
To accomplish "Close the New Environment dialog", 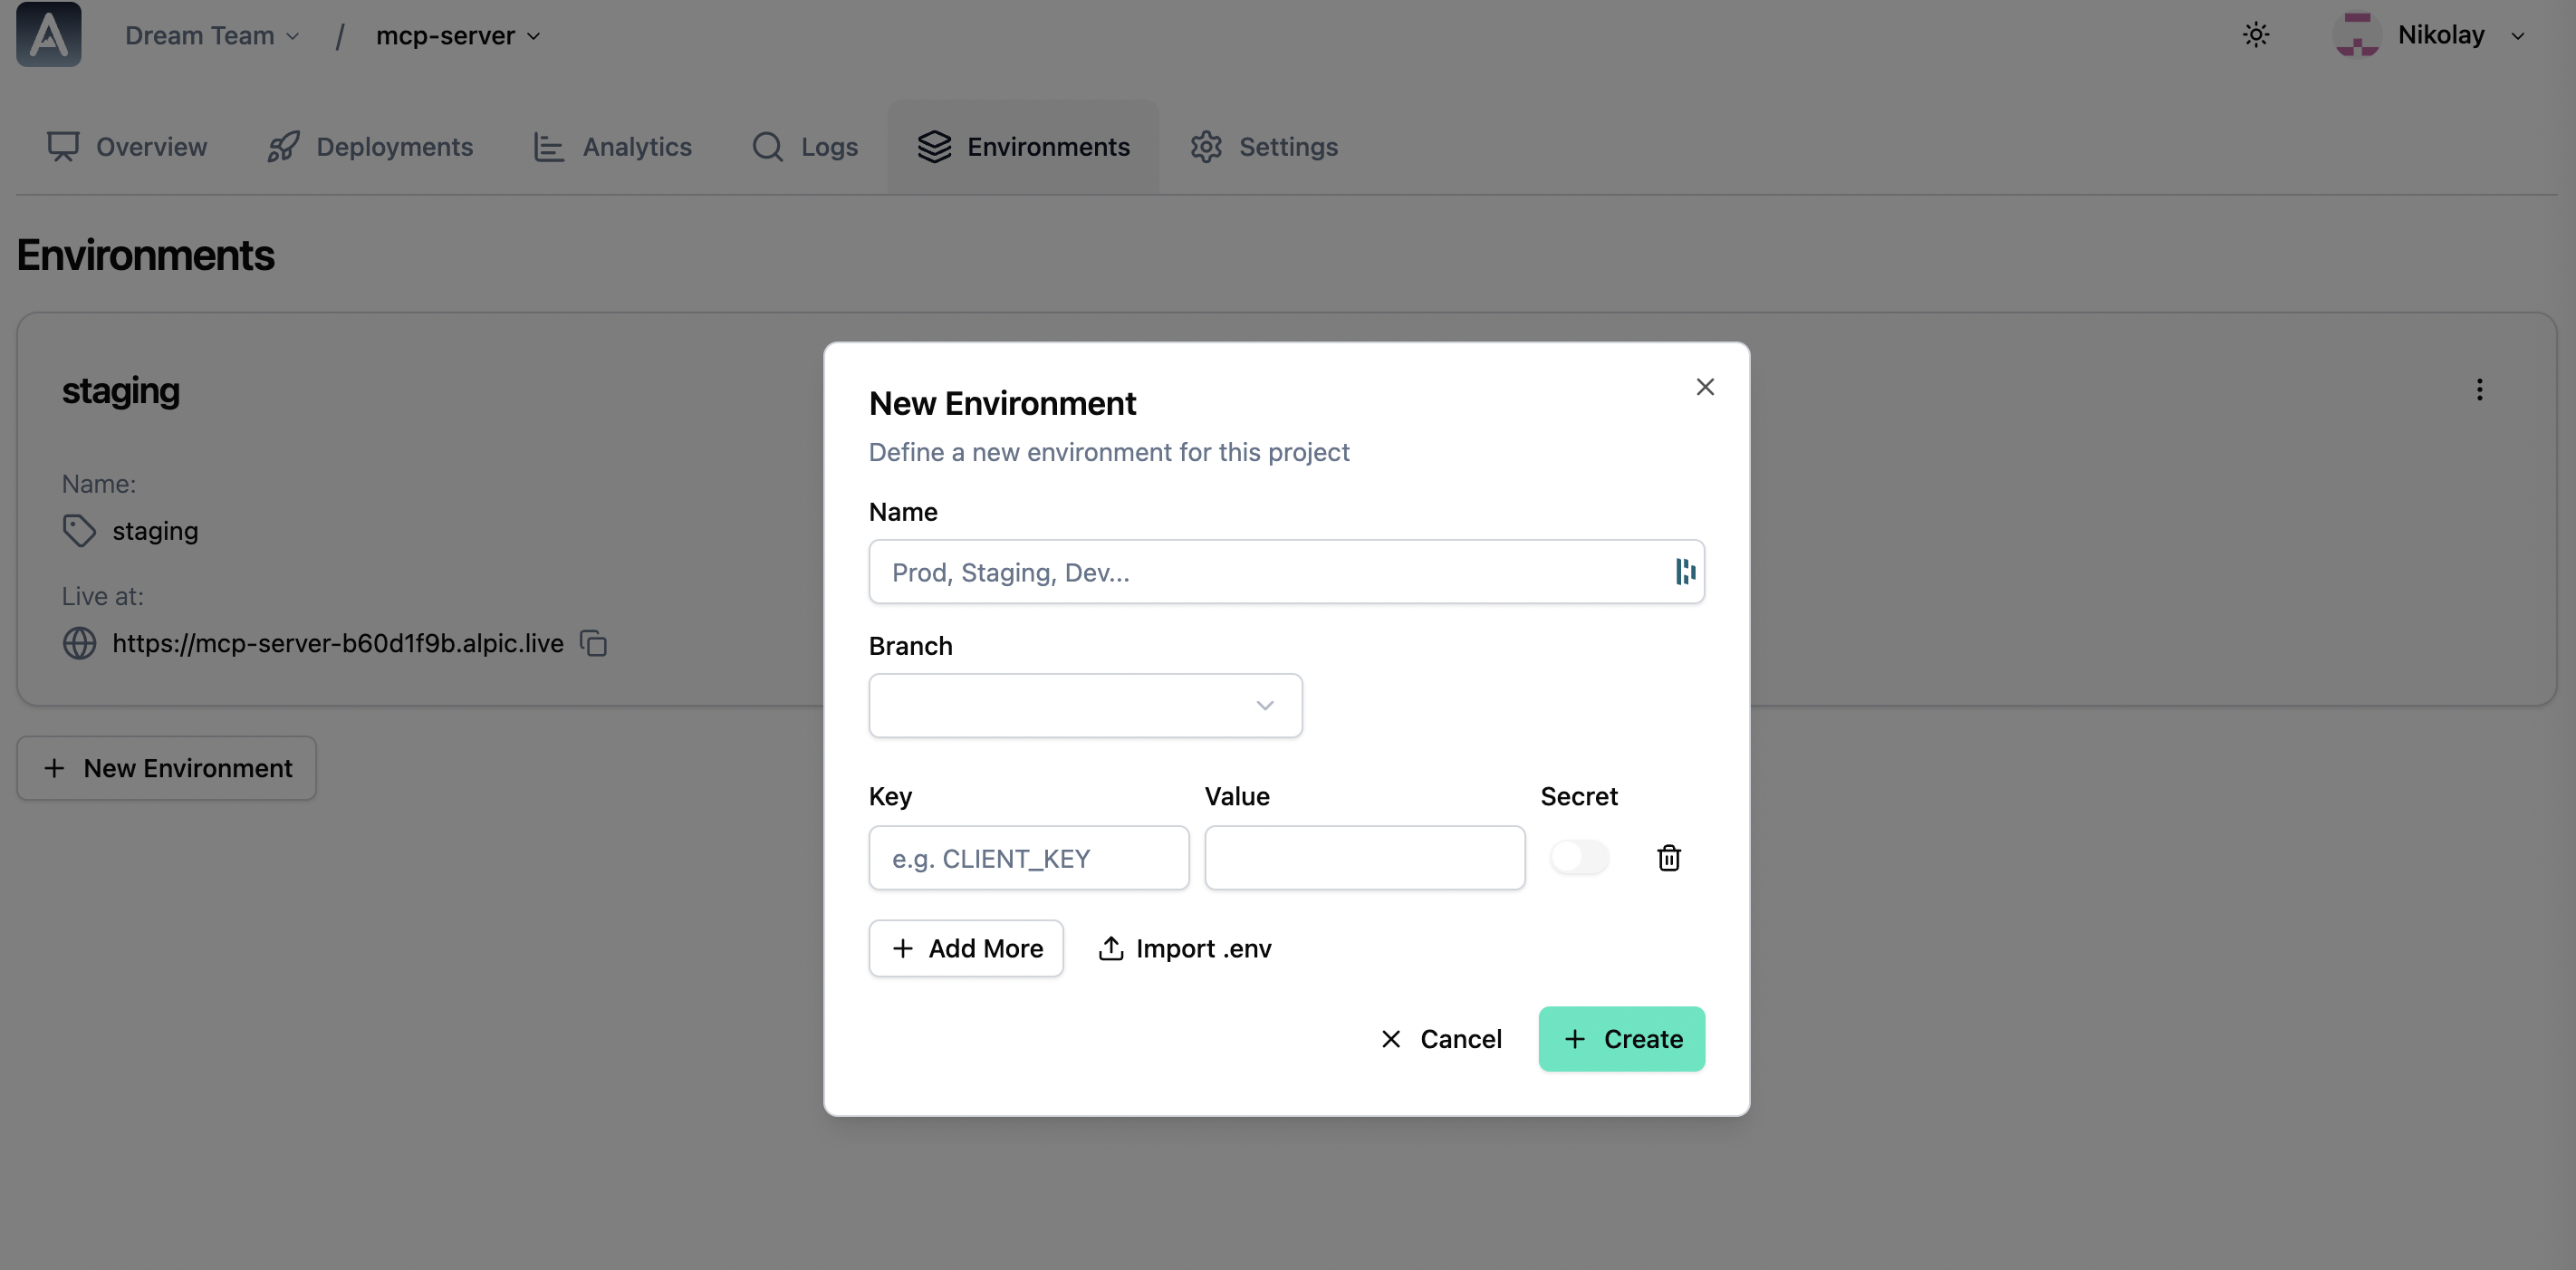I will [1705, 387].
